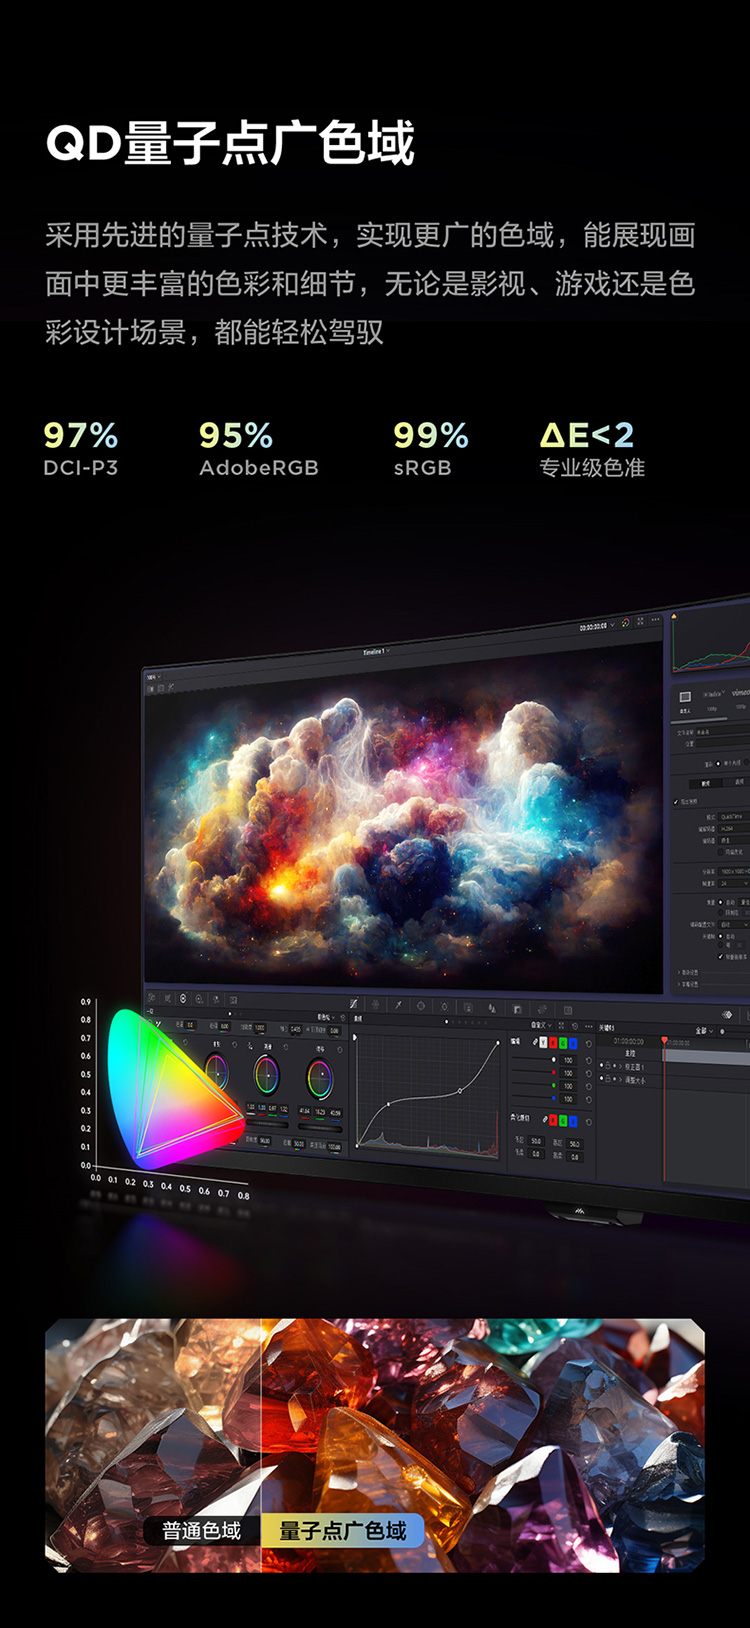Select the 主控 keyframe row
750x1628 pixels.
tap(630, 1053)
